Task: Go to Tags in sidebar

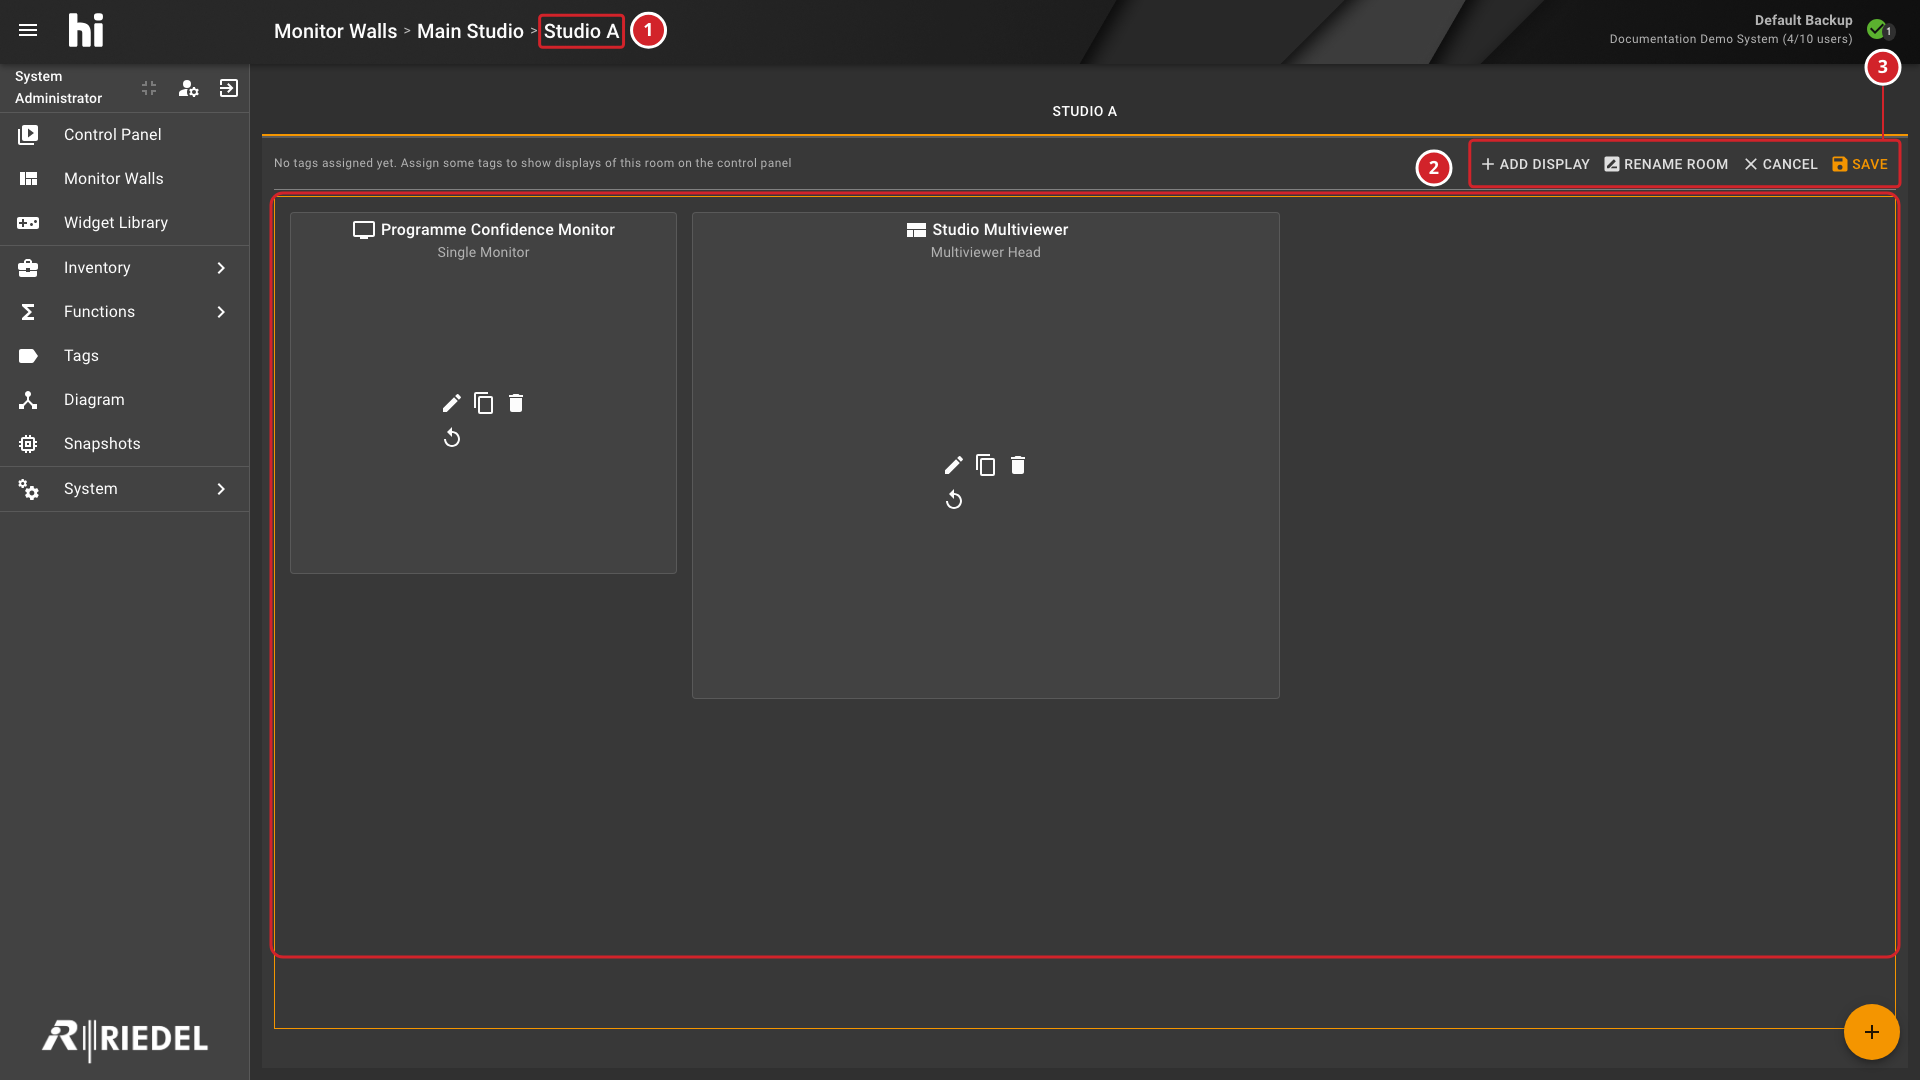Action: [x=124, y=355]
